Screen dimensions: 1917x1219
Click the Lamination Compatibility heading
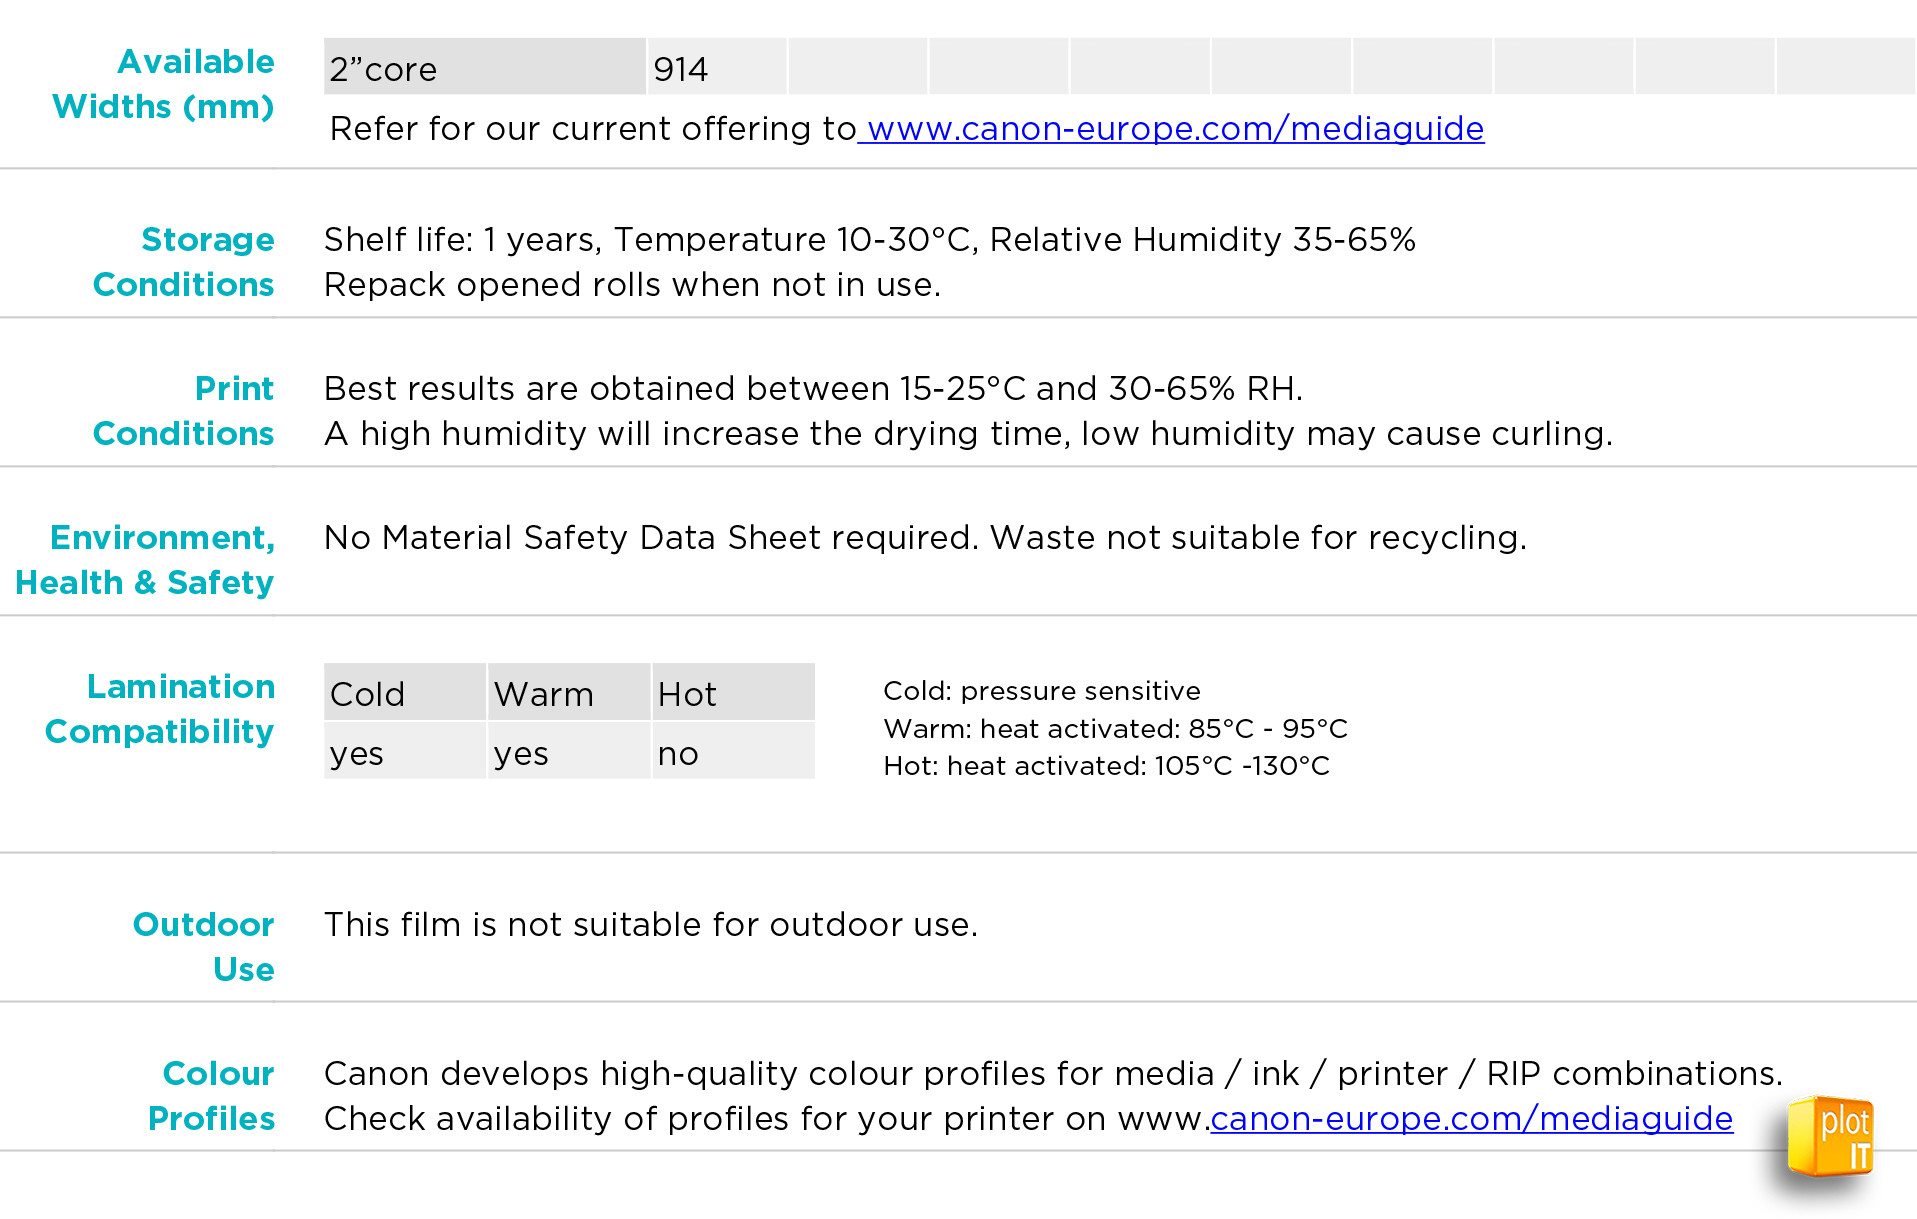pyautogui.click(x=160, y=709)
